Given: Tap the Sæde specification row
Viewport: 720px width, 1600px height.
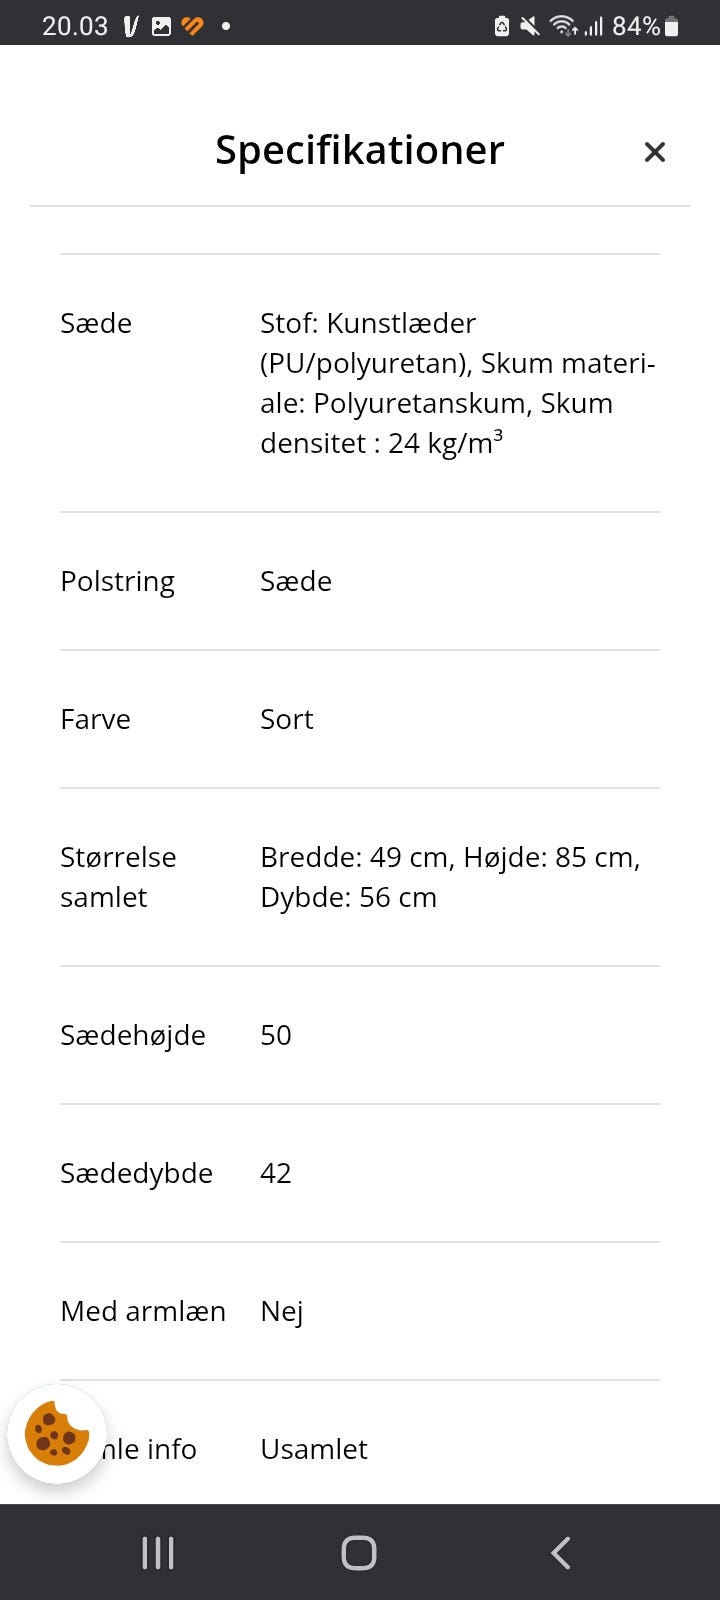Looking at the screenshot, I should coord(96,323).
